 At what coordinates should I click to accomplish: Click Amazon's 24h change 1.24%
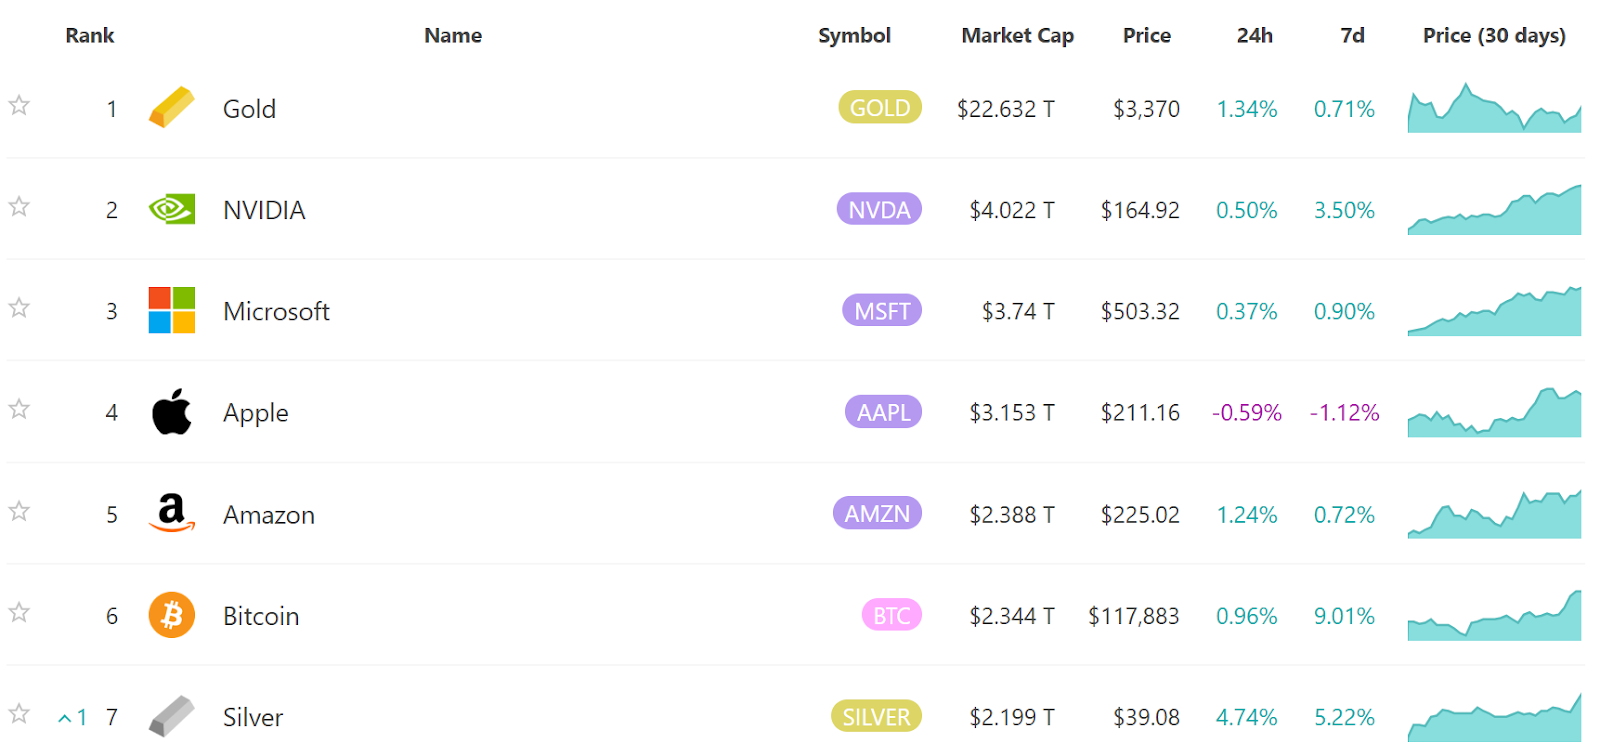[1246, 514]
